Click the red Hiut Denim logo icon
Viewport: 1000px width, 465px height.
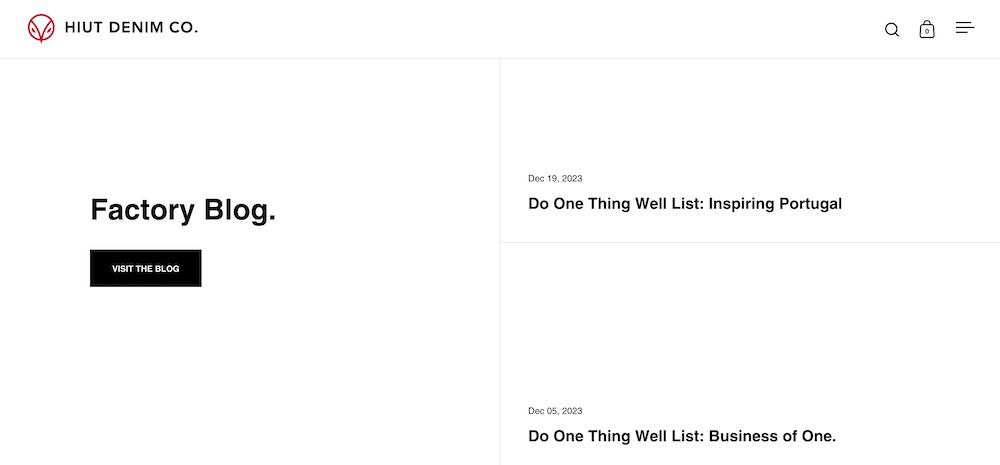tap(41, 29)
